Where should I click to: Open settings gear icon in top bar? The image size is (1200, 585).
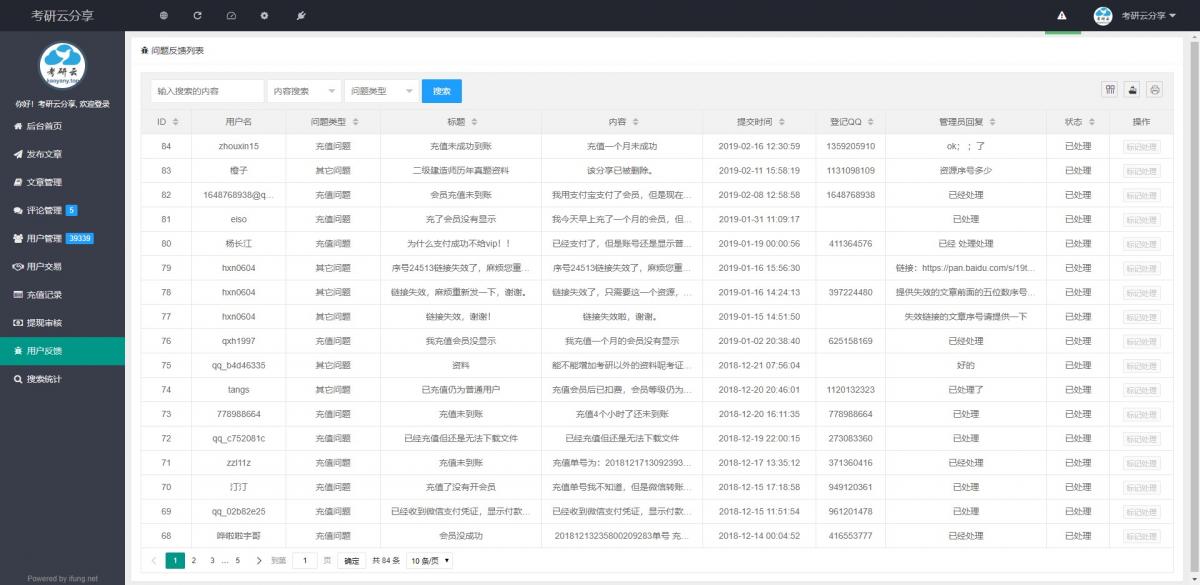coord(264,16)
